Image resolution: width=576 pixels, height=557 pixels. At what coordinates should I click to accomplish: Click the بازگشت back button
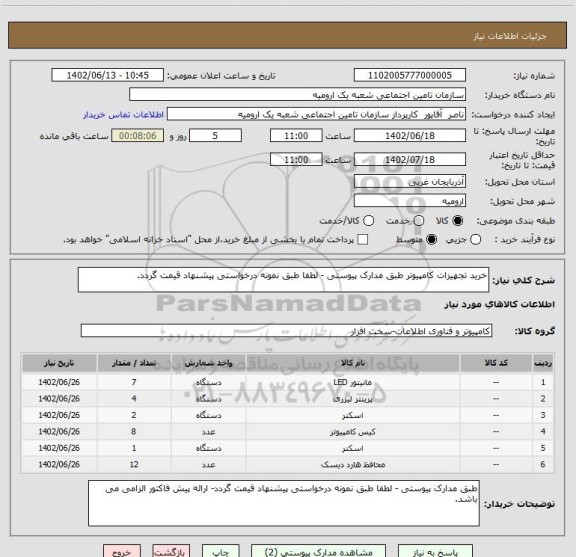tap(171, 552)
